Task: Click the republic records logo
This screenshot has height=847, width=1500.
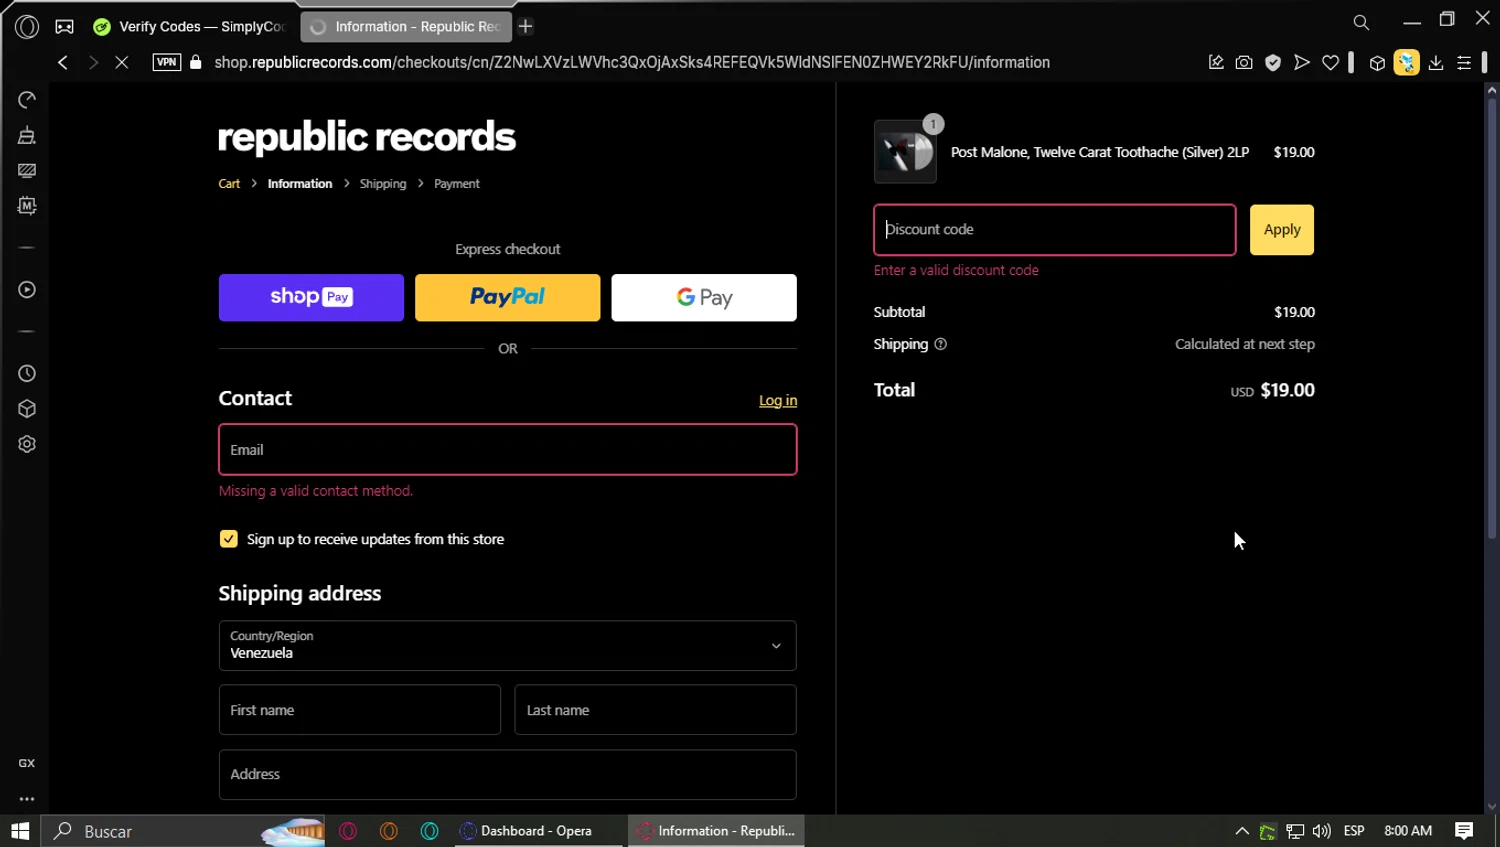Action: [367, 137]
